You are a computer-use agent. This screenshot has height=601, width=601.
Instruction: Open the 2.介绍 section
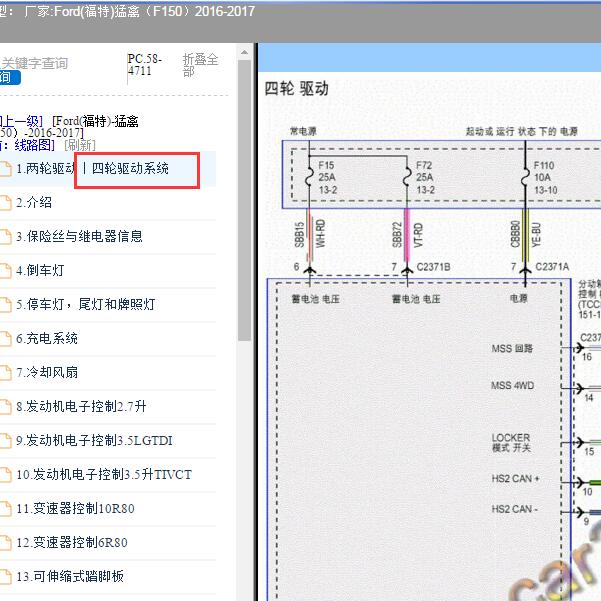(34, 202)
